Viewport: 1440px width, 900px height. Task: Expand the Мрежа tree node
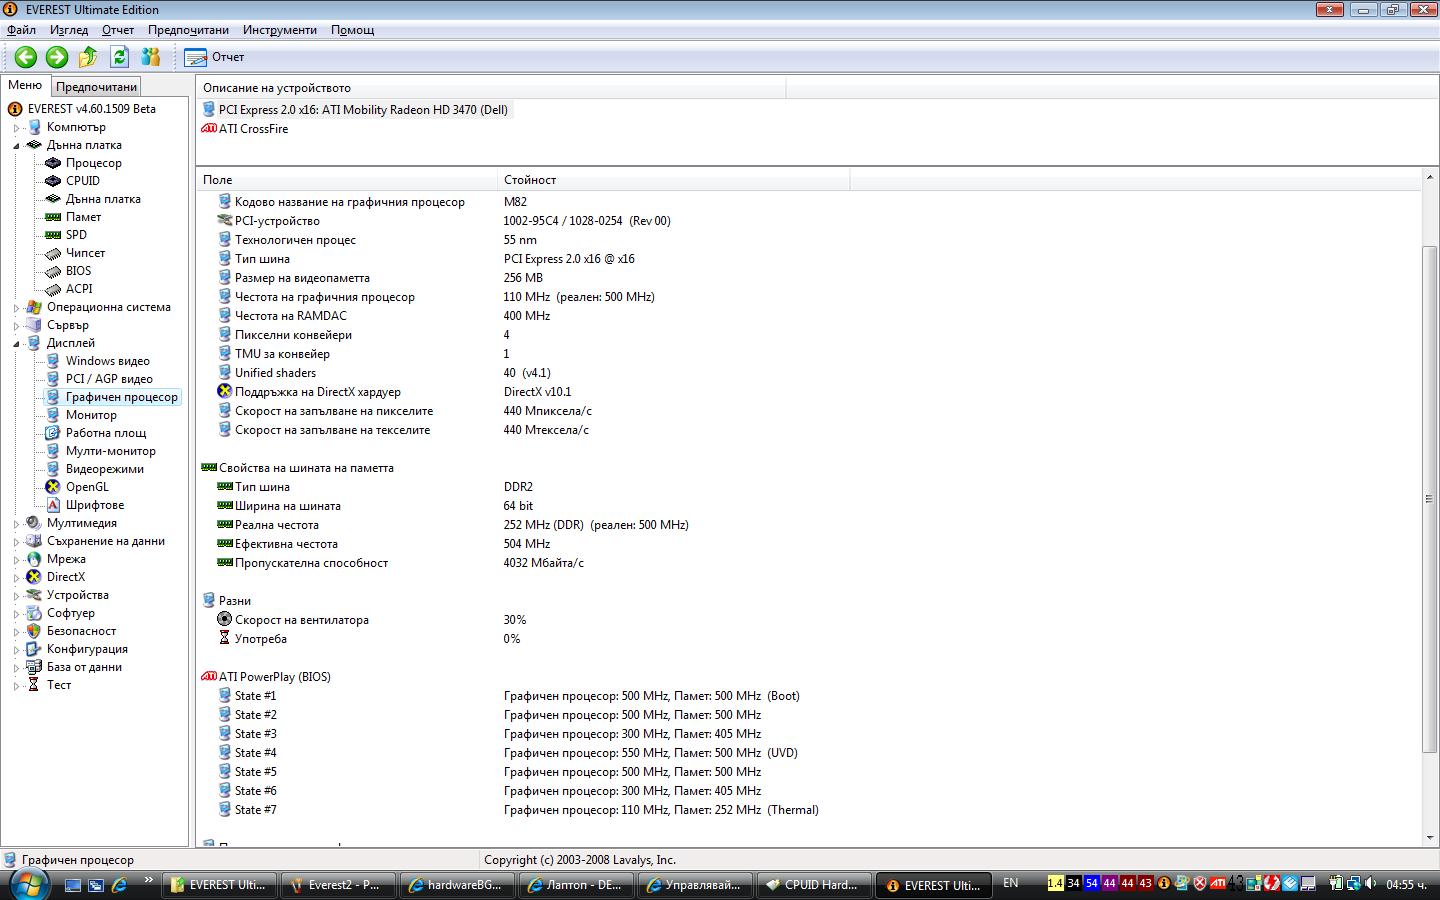[x=17, y=560]
